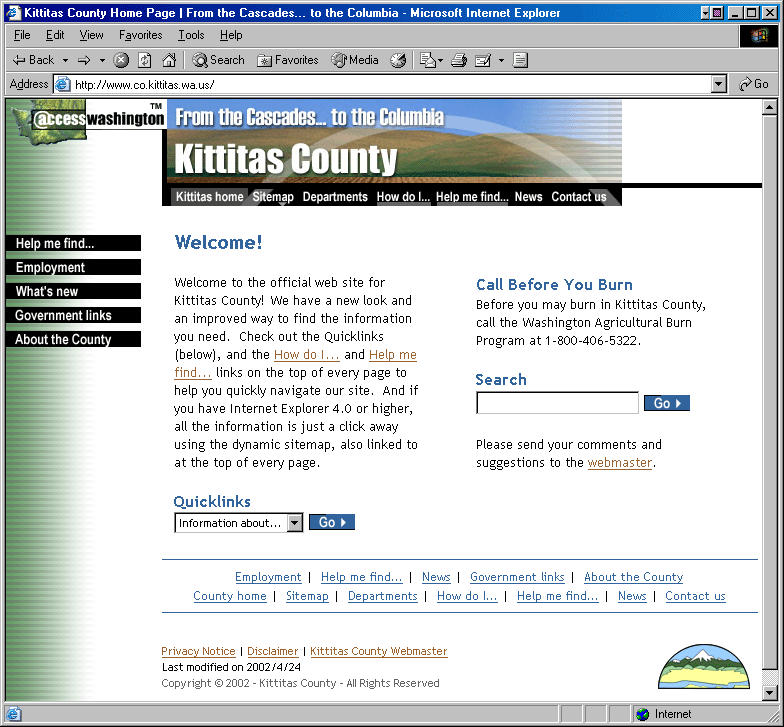Follow the webmaster link
Screen dimensions: 784x727
click(620, 463)
